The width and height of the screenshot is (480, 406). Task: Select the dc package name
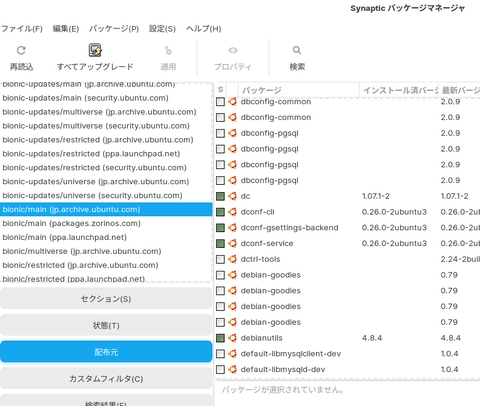click(x=245, y=196)
